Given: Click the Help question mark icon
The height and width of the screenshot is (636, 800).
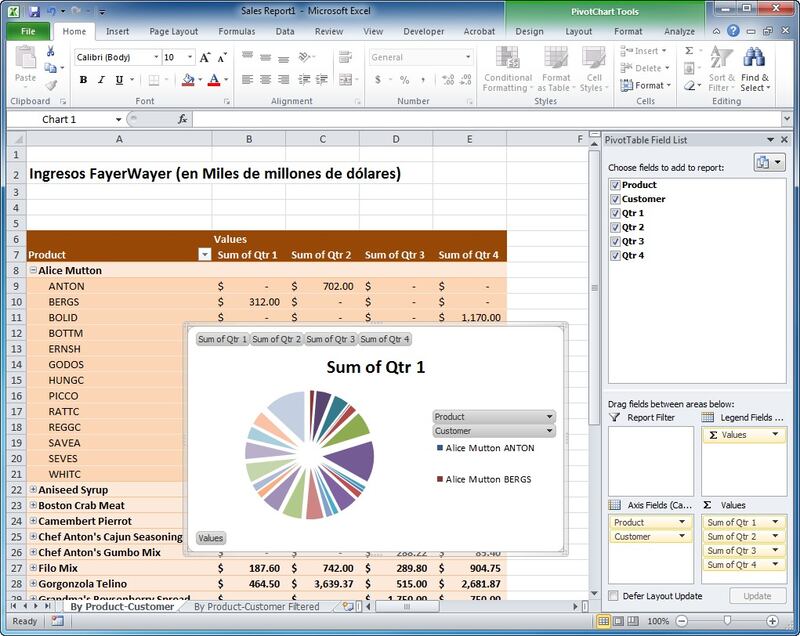Looking at the screenshot, I should 734,31.
